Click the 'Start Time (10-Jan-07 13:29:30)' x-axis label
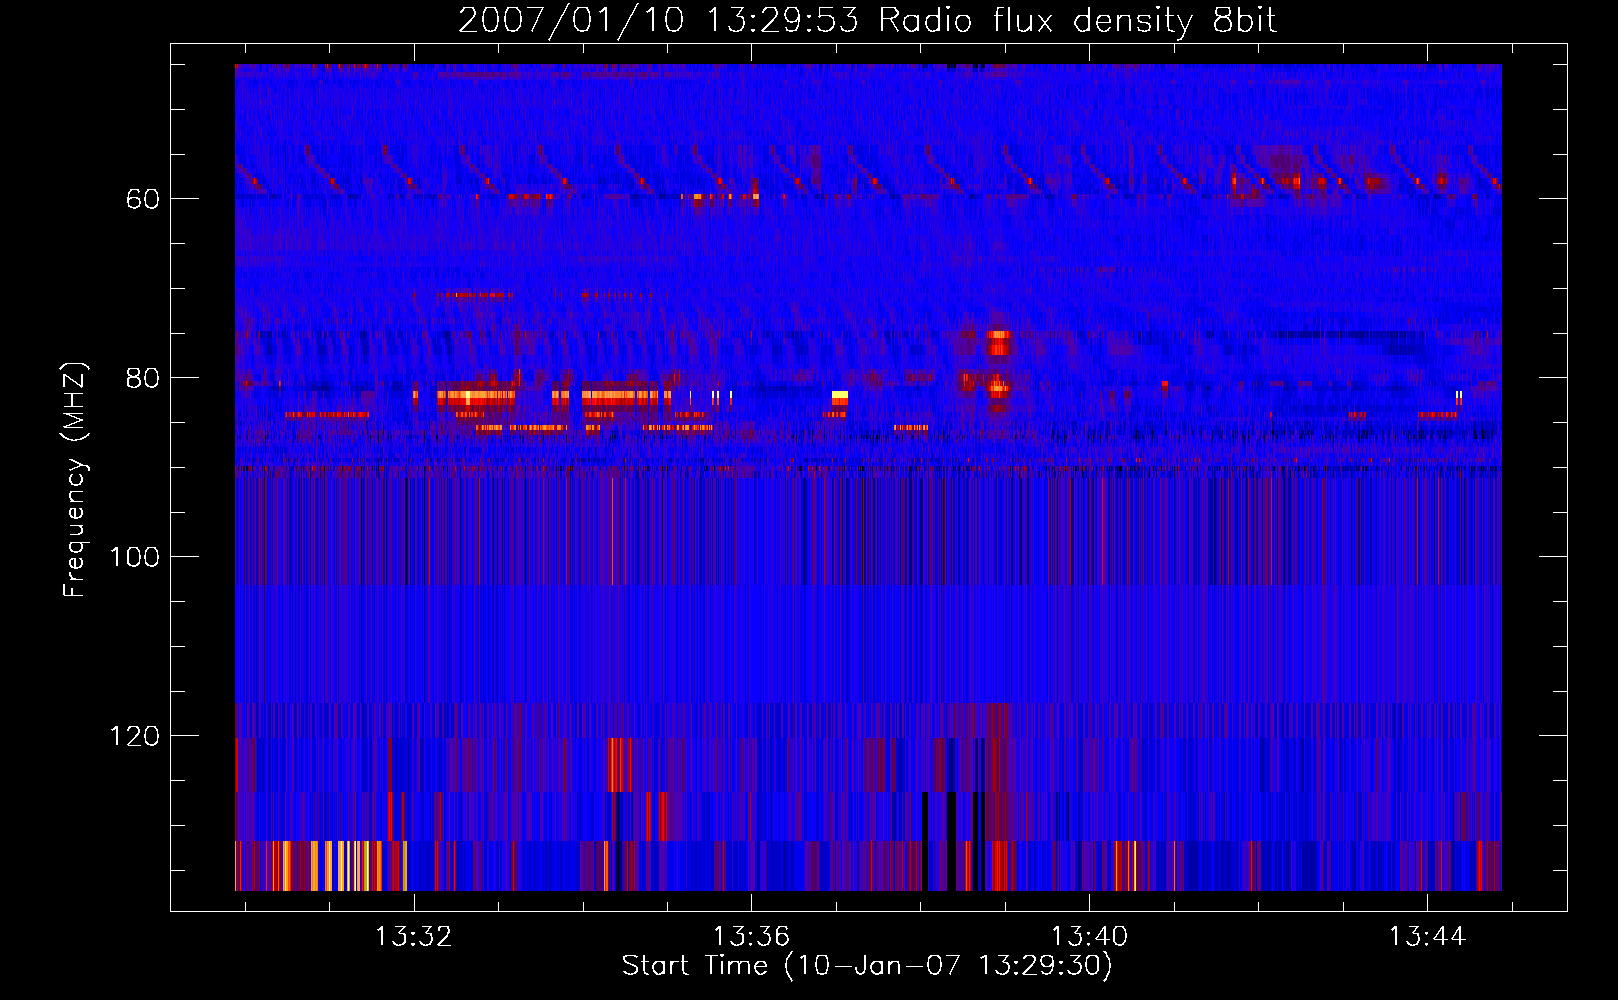The height and width of the screenshot is (1000, 1618). (867, 966)
